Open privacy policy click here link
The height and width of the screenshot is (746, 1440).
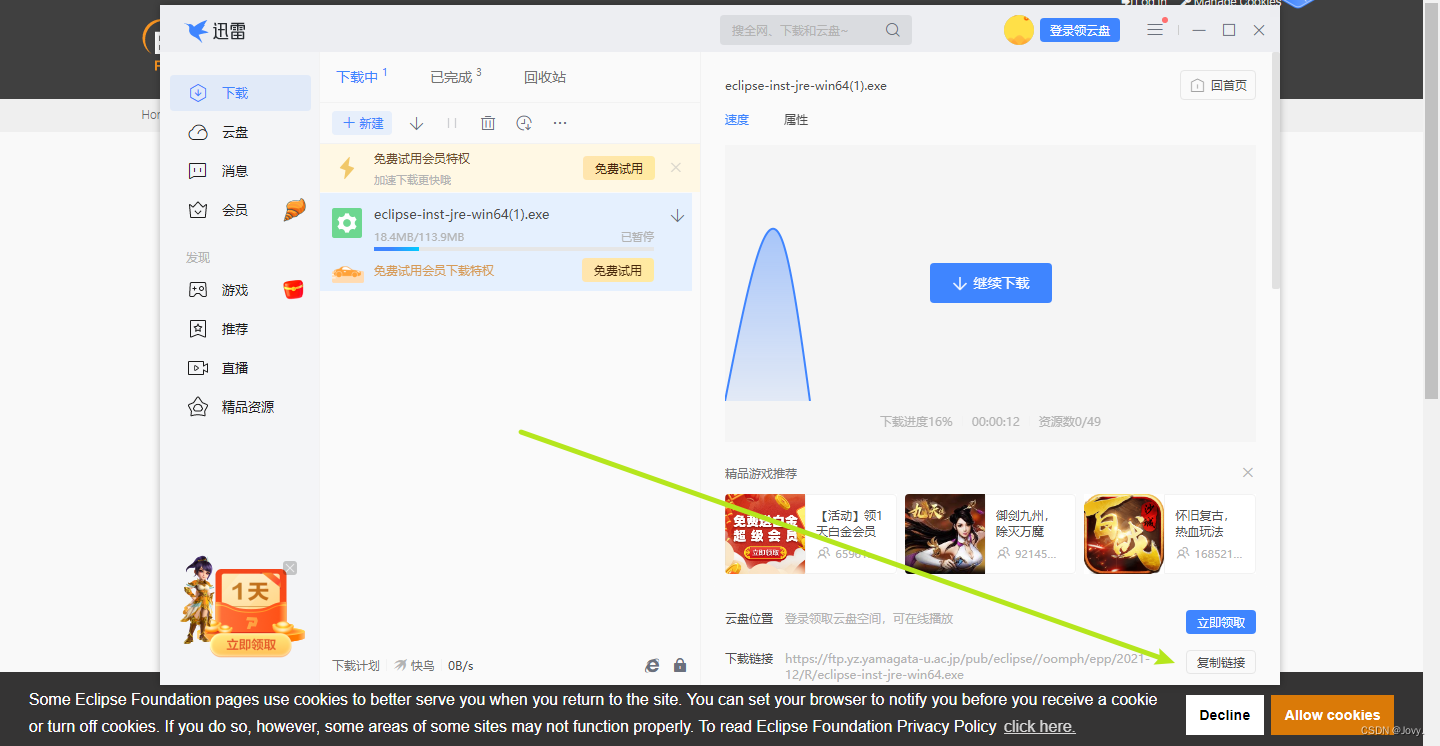(x=1039, y=727)
